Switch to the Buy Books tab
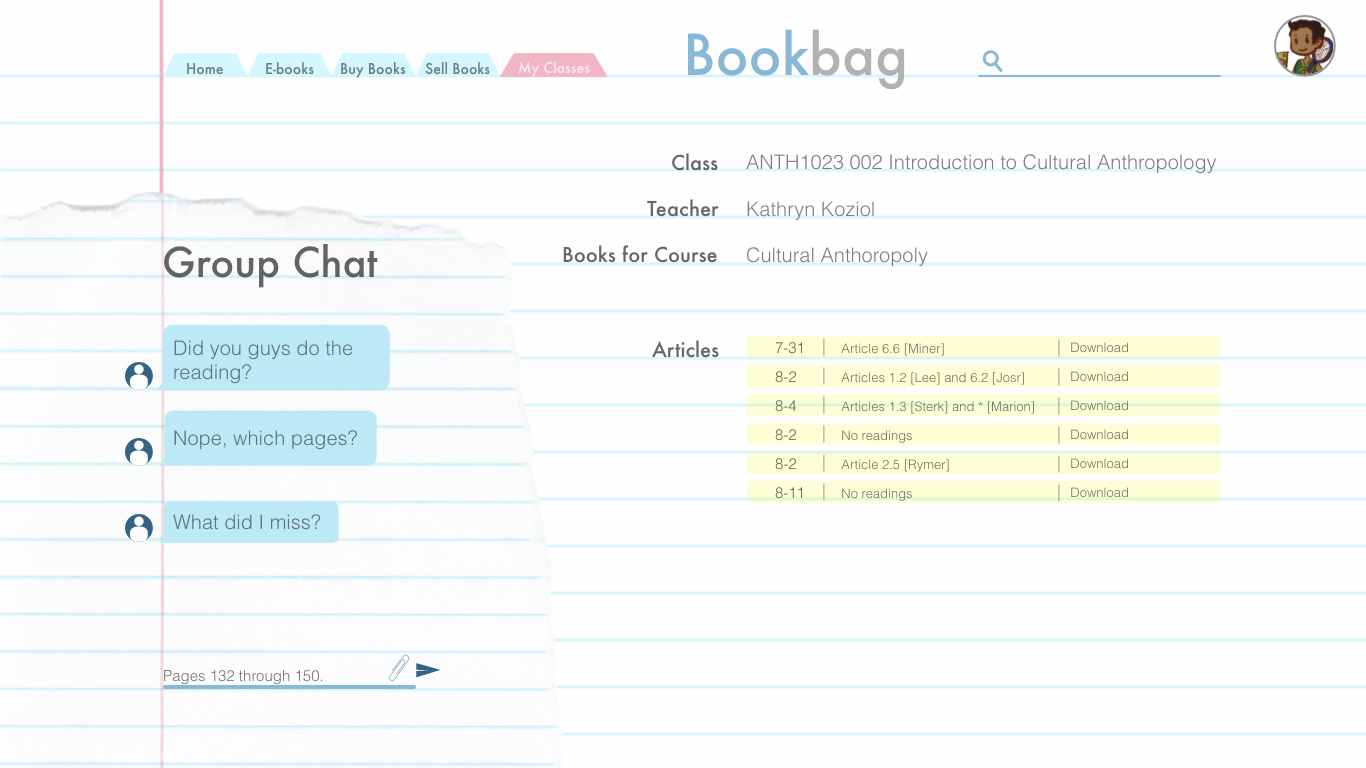 tap(373, 68)
